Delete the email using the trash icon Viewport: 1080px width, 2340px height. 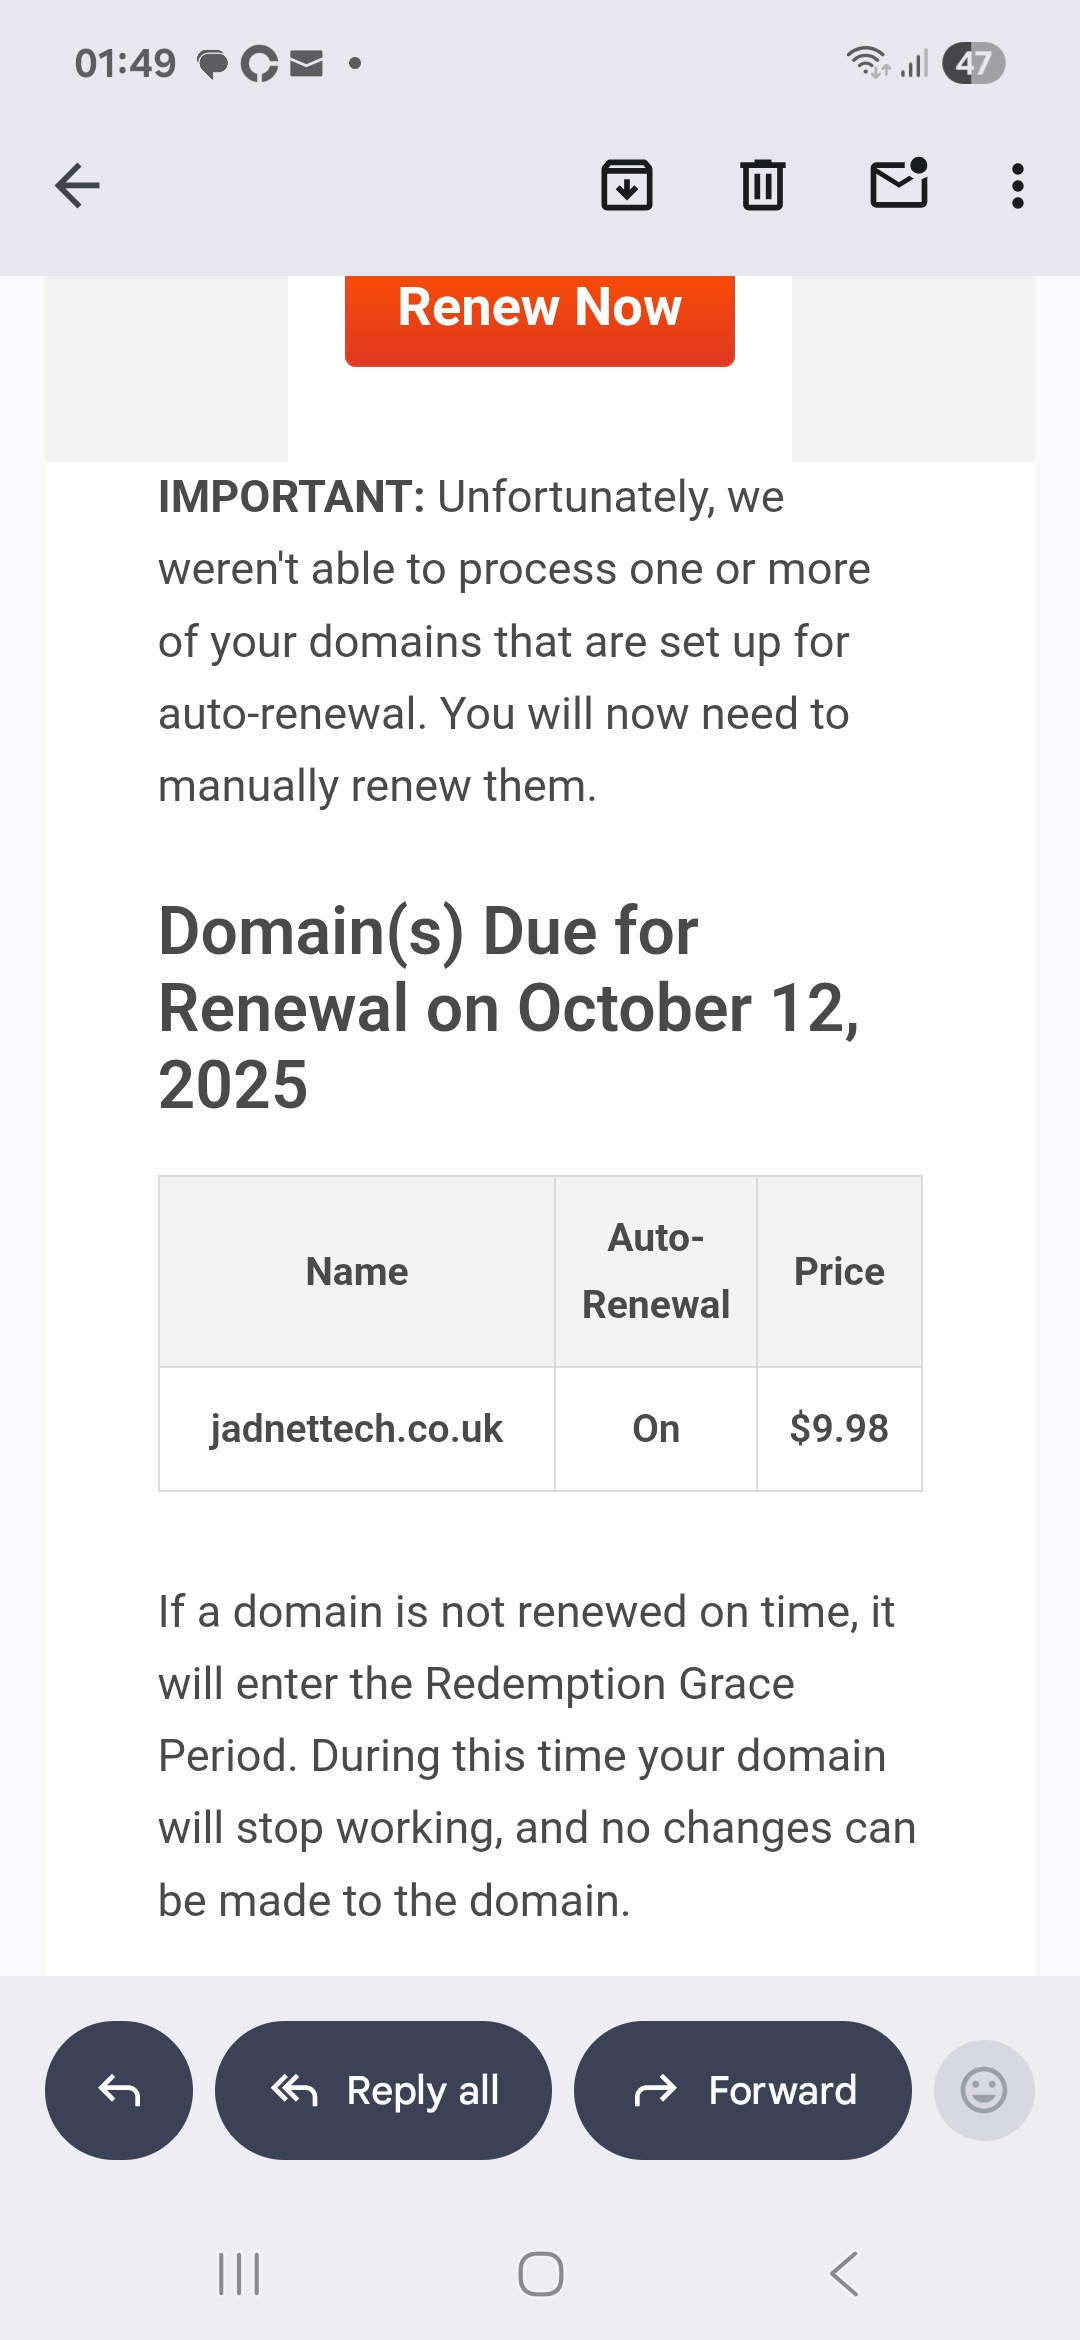point(763,186)
